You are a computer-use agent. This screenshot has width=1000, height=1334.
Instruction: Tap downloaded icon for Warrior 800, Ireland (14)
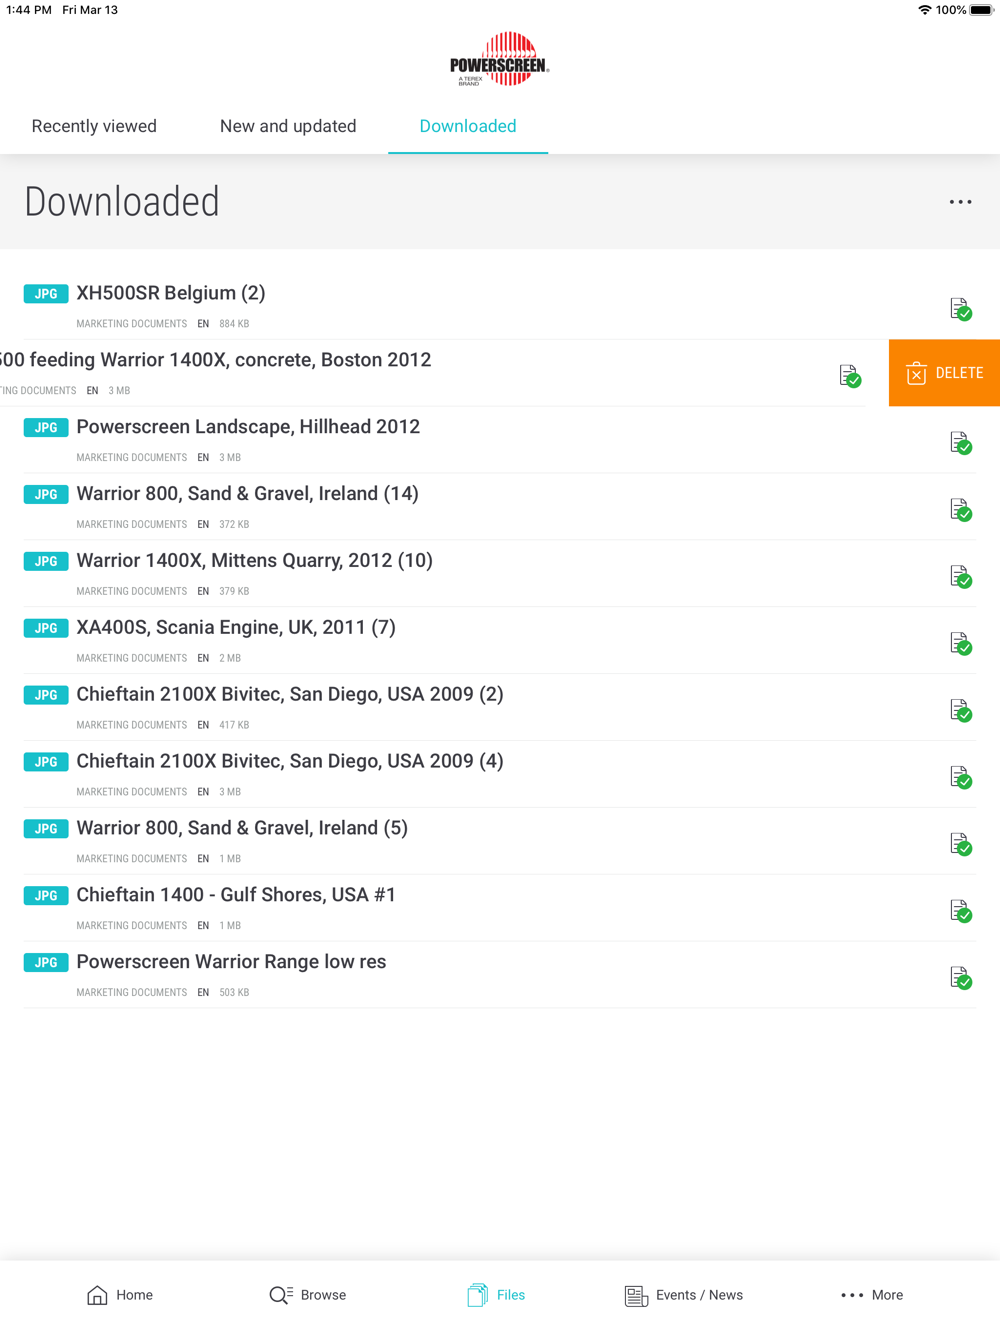click(961, 510)
